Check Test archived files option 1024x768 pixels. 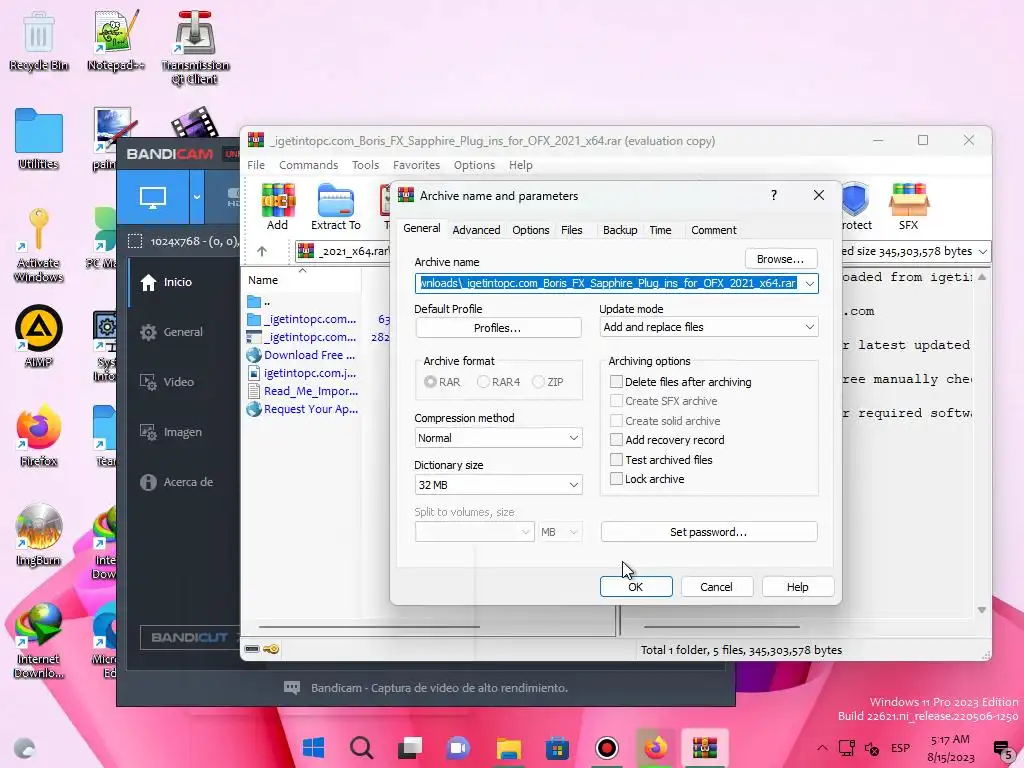[616, 459]
